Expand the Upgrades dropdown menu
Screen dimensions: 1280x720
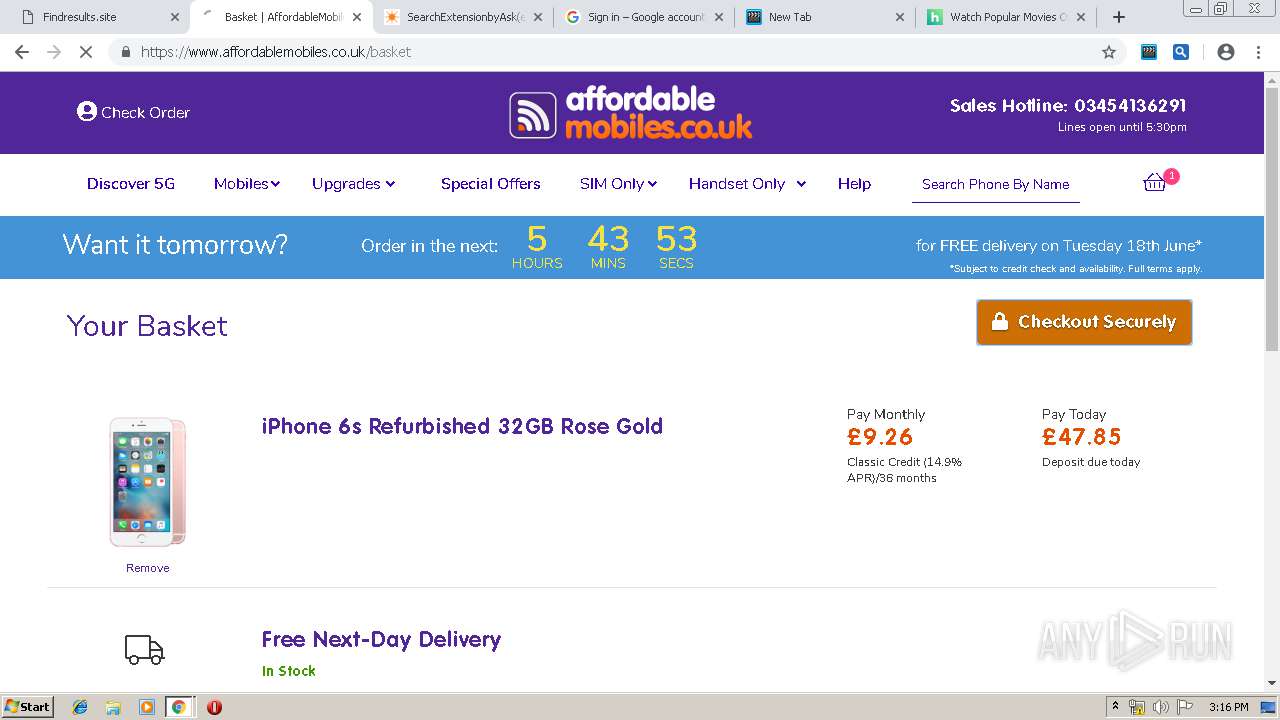click(x=353, y=184)
